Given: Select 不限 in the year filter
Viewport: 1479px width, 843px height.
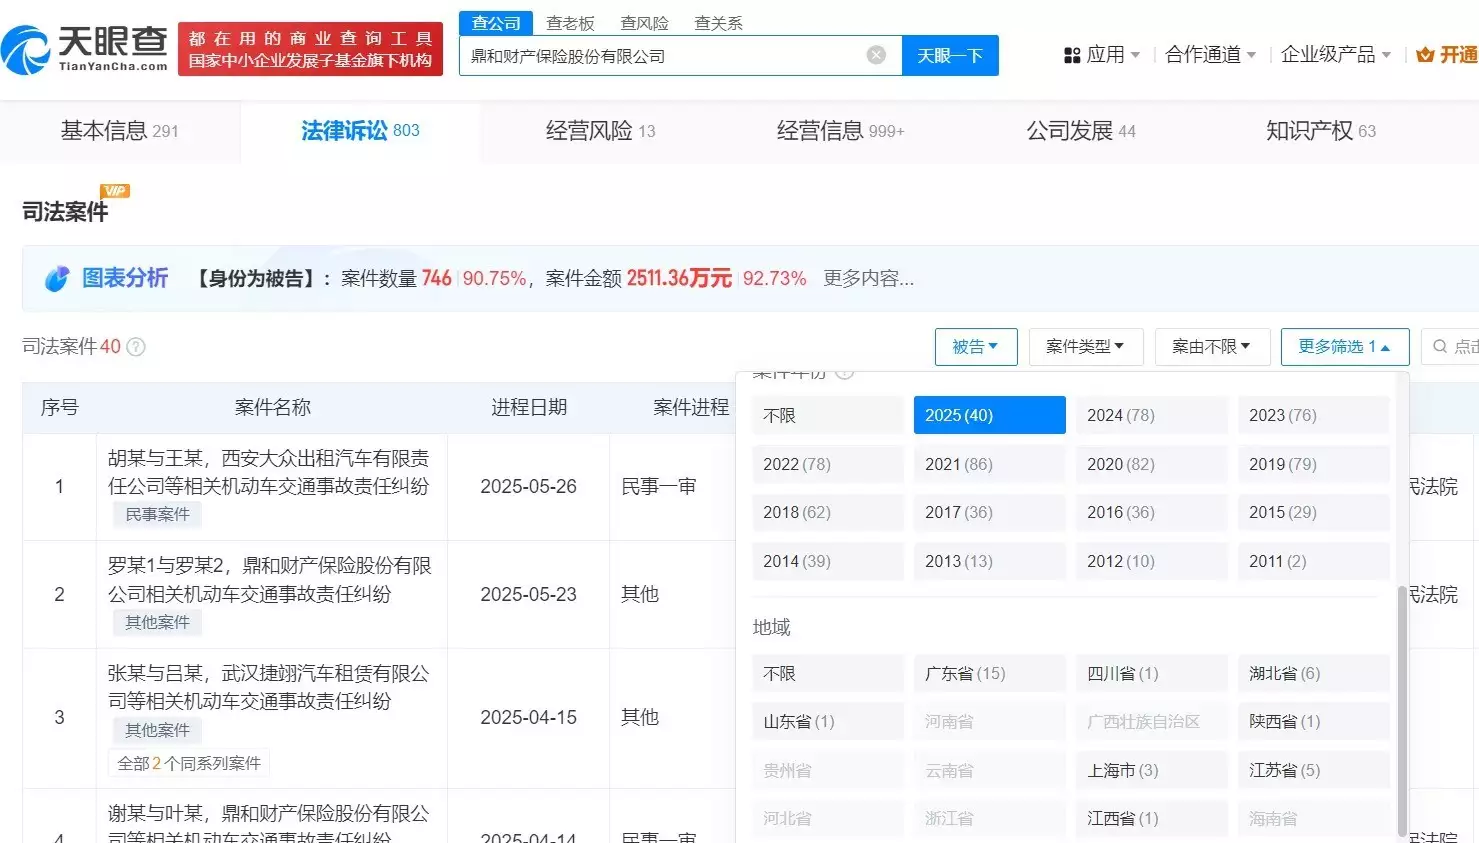Looking at the screenshot, I should 828,415.
